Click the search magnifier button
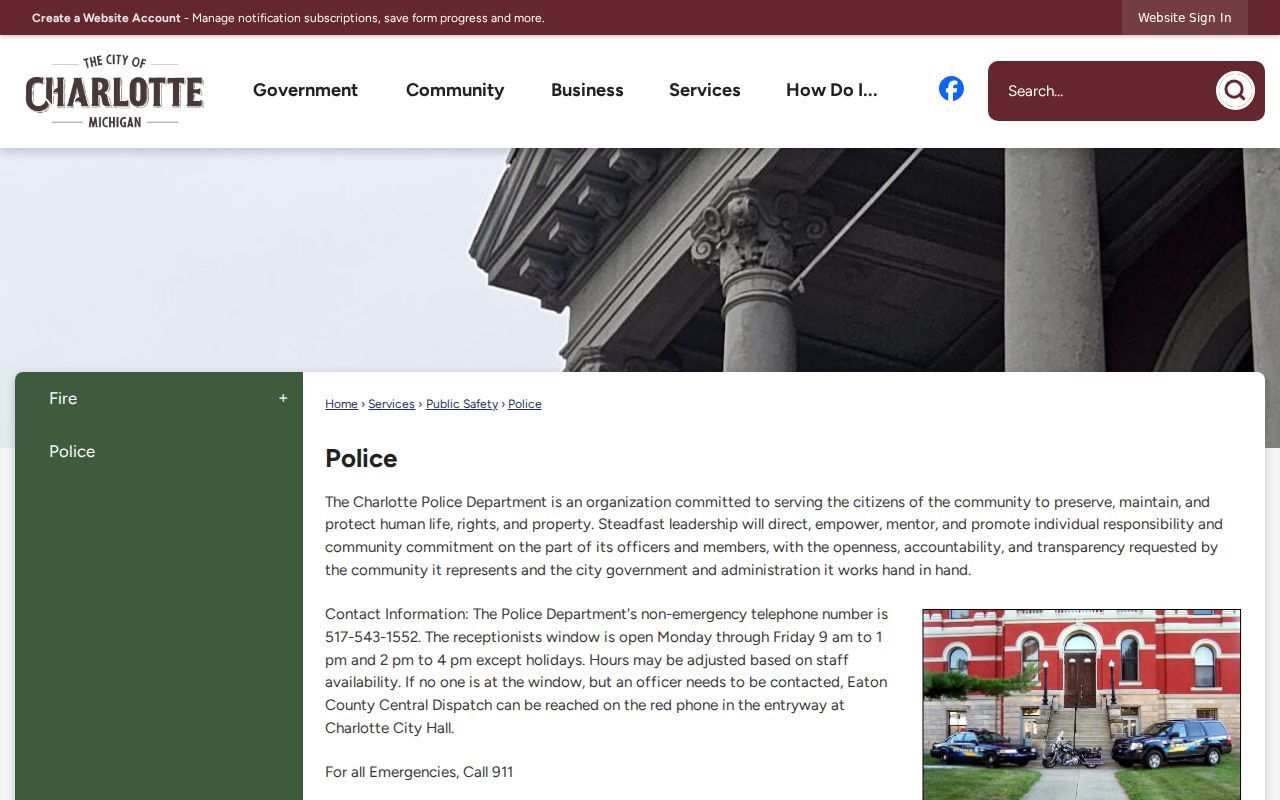Screen dimensions: 1280x800 [1235, 91]
